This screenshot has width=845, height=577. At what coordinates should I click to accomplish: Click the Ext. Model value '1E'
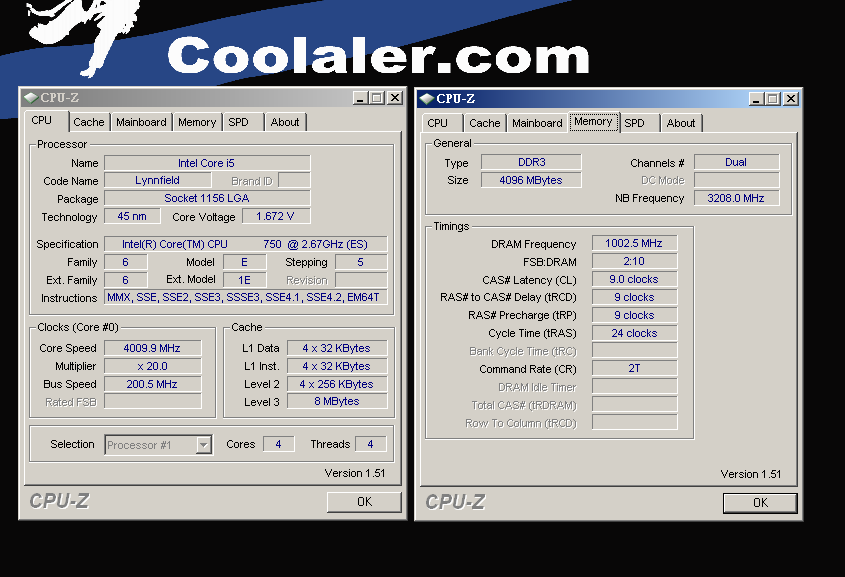pyautogui.click(x=245, y=280)
